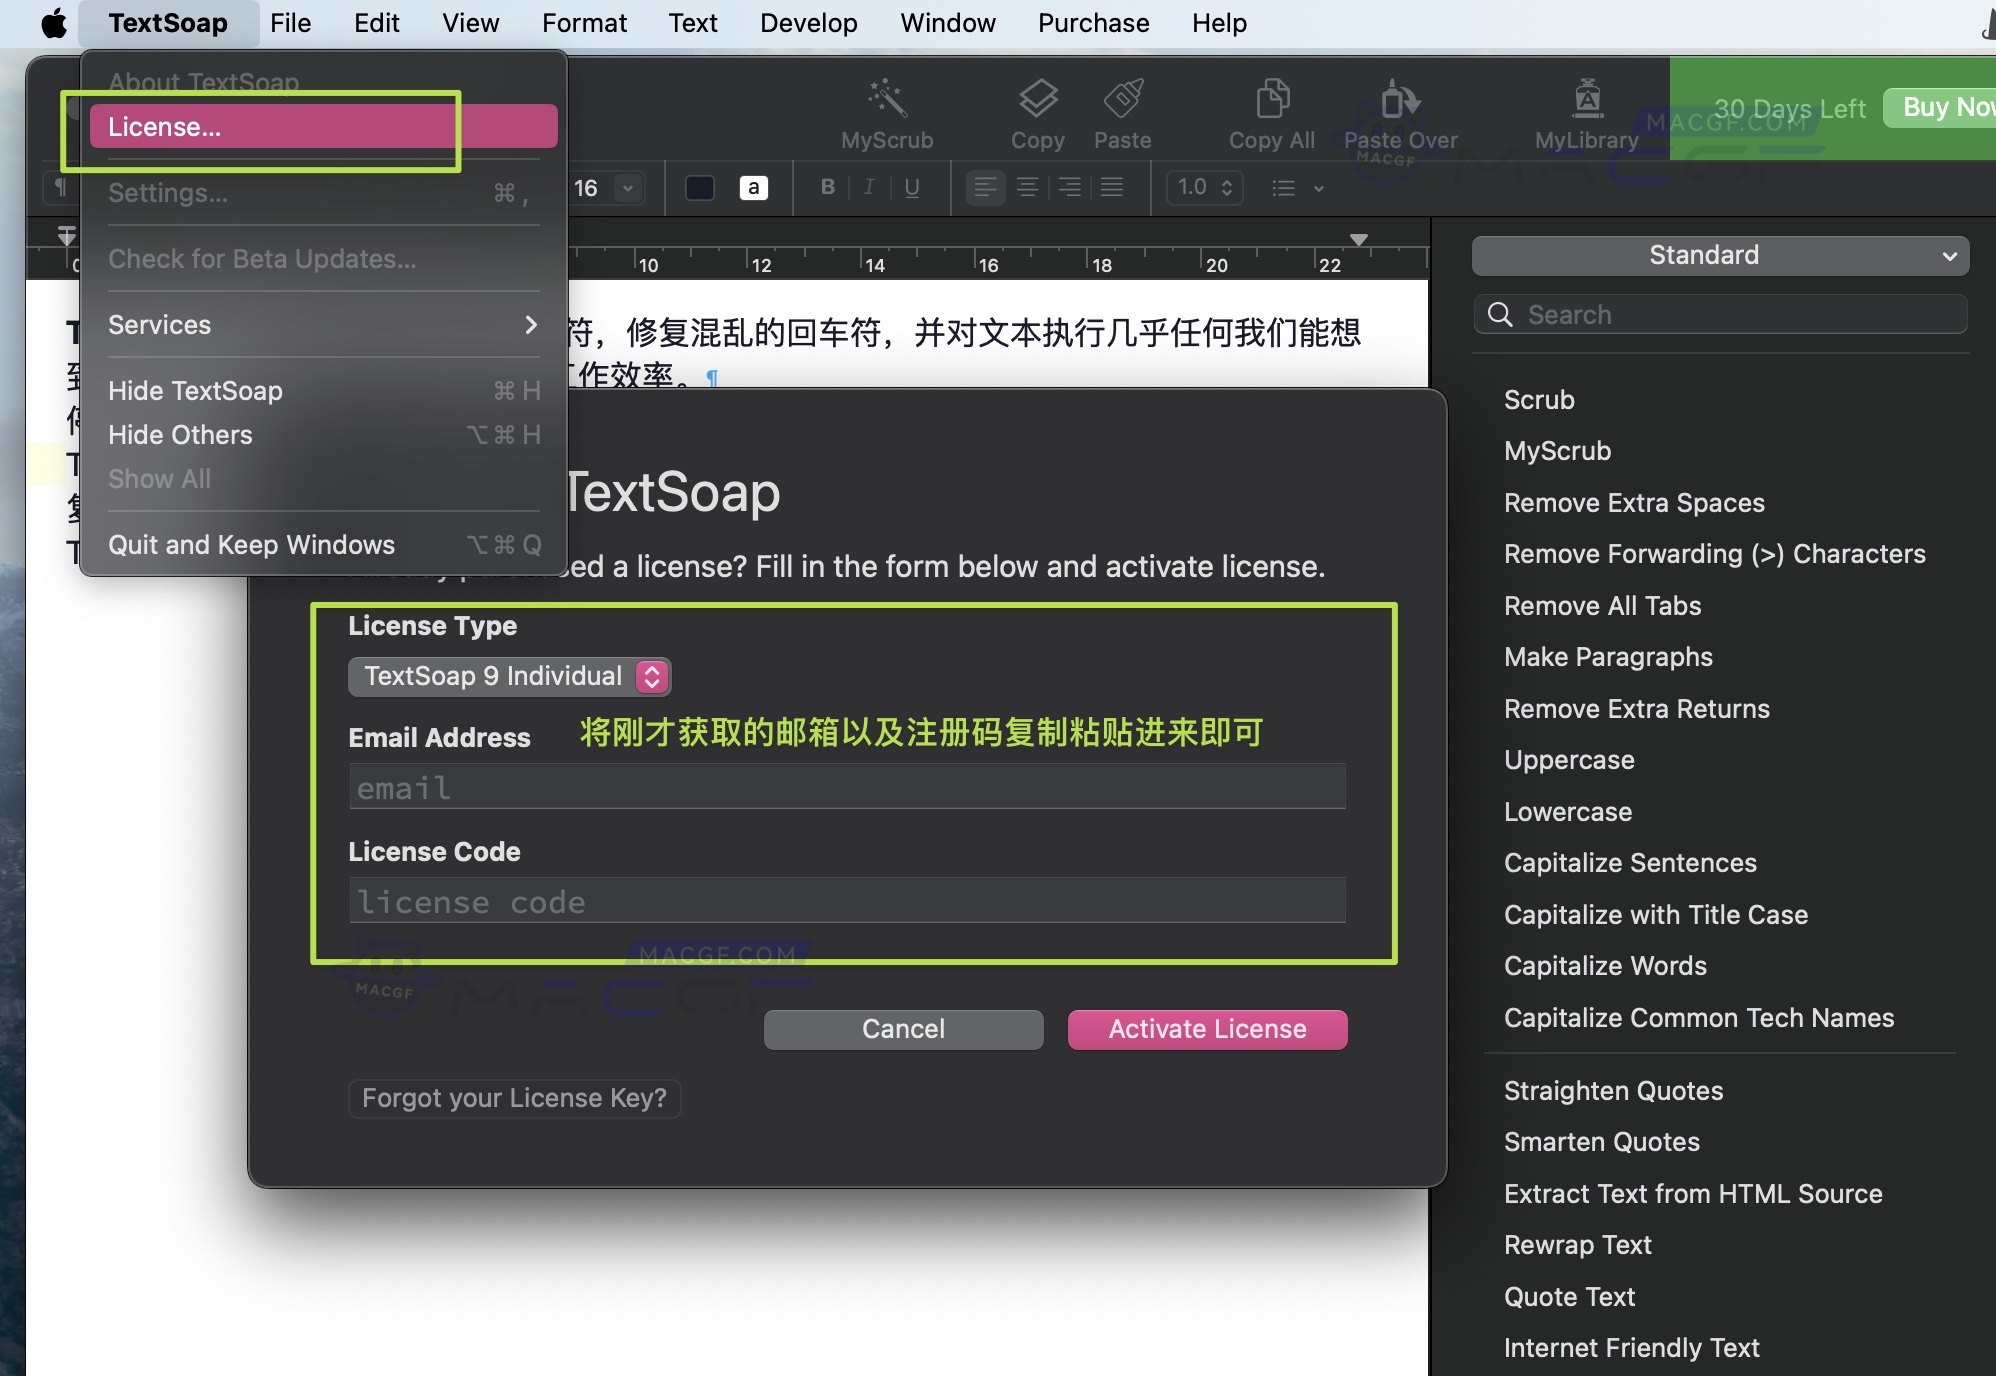Open the Develop menu

808,22
